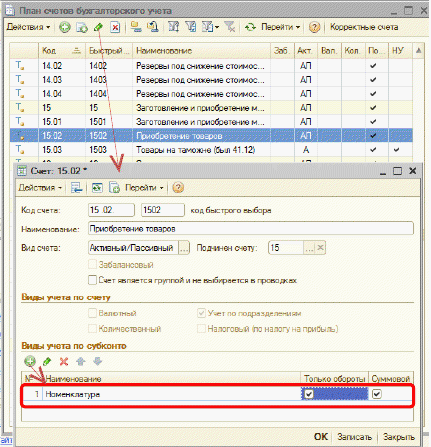Image resolution: width=431 pixels, height=447 pixels.
Task: Open the Вид счета selection ellipsis button
Action: click(184, 248)
